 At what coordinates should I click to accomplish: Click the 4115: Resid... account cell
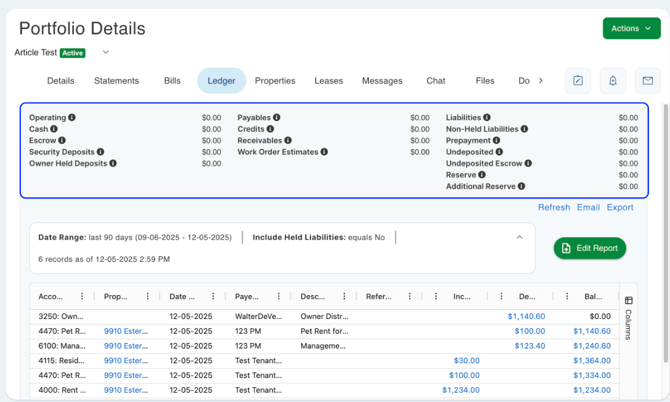61,361
